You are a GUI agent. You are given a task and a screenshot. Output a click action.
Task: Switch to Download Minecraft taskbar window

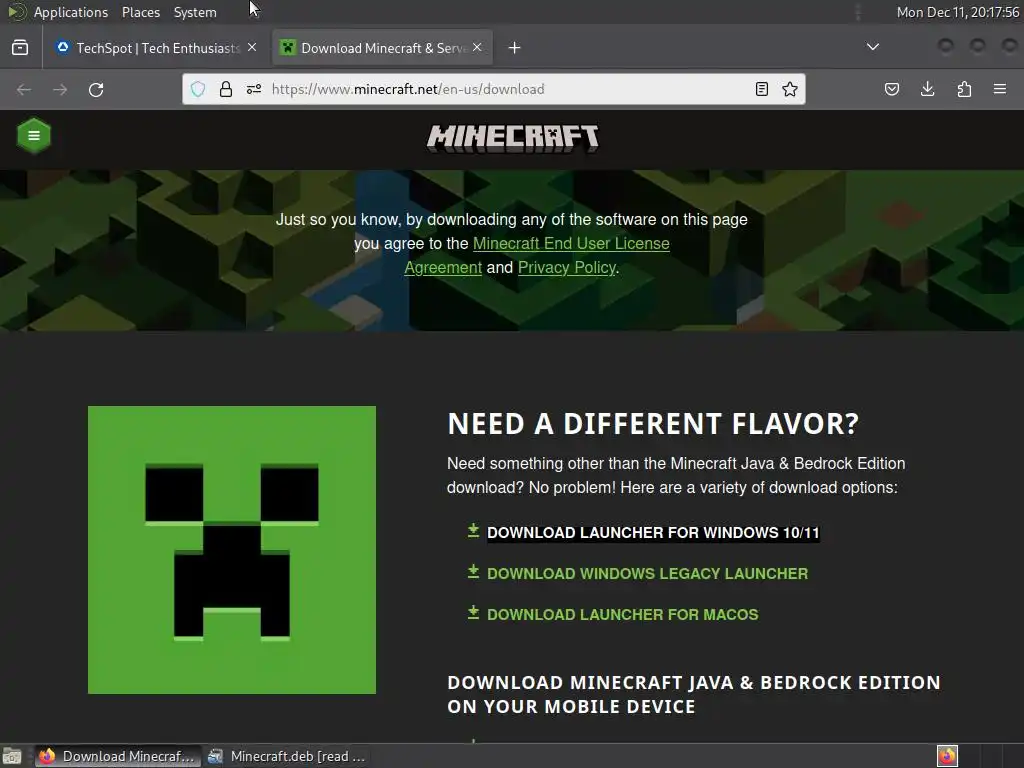coord(118,756)
